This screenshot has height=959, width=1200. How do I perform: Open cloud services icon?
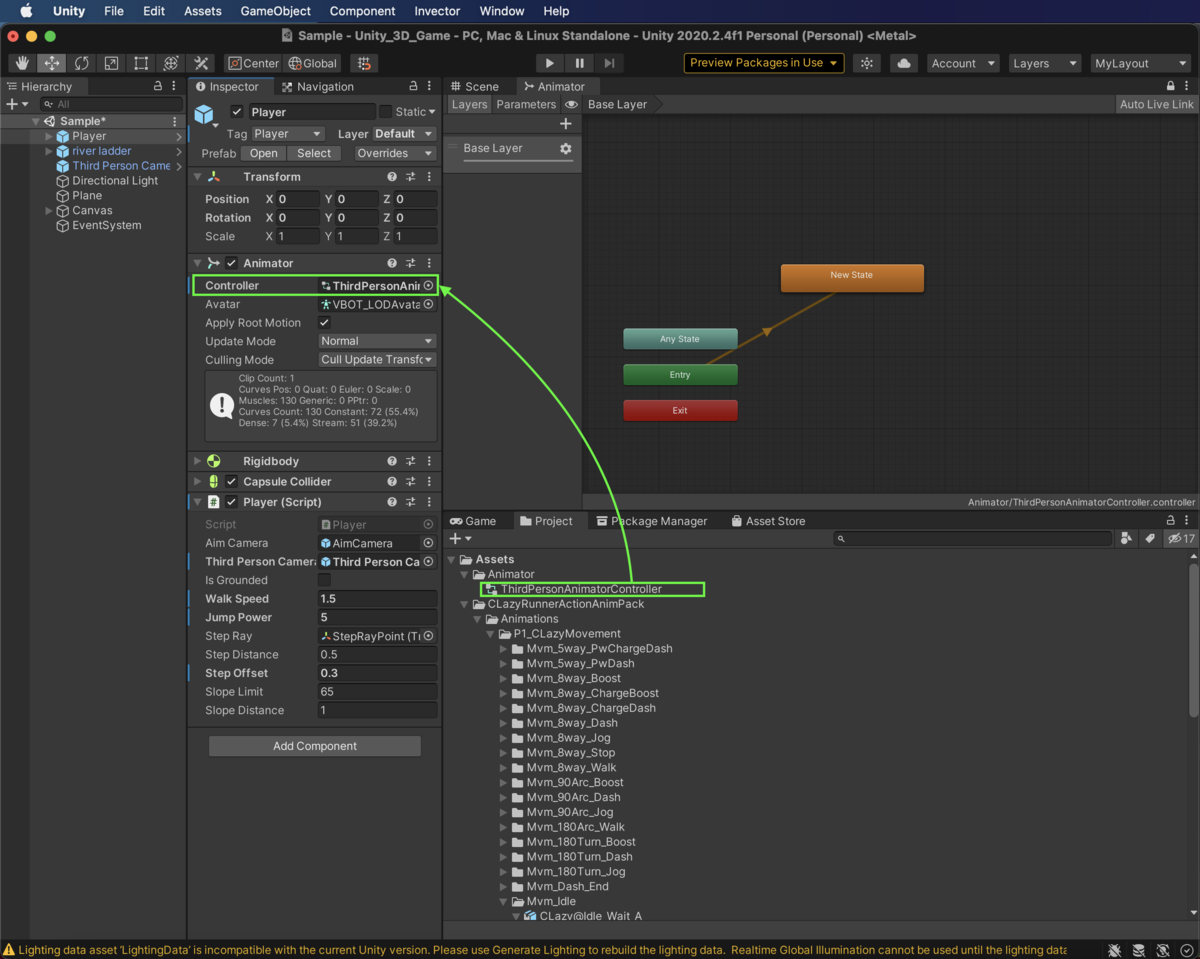pyautogui.click(x=904, y=63)
